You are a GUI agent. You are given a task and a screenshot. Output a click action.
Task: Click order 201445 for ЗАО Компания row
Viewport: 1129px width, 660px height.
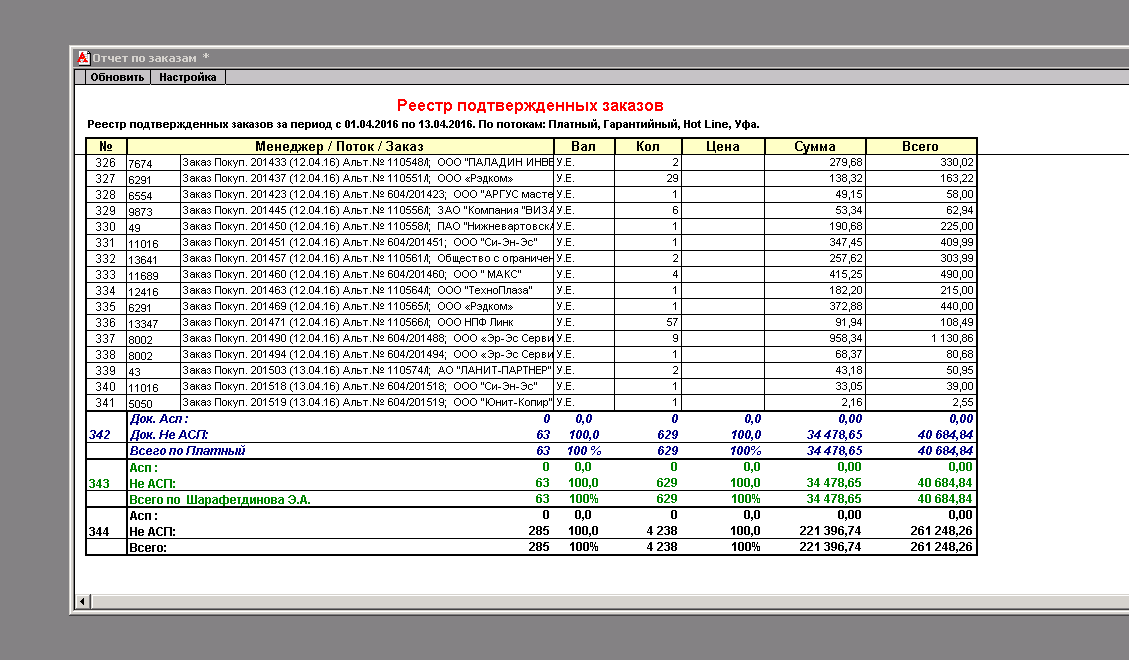366,210
